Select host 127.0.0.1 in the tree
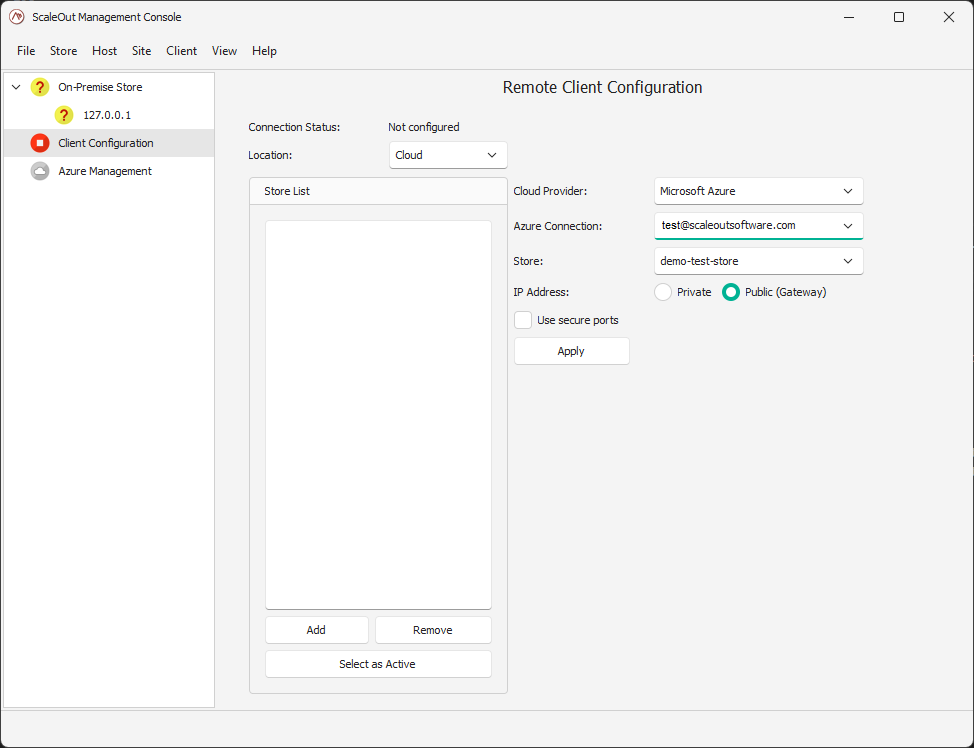 pyautogui.click(x=107, y=115)
